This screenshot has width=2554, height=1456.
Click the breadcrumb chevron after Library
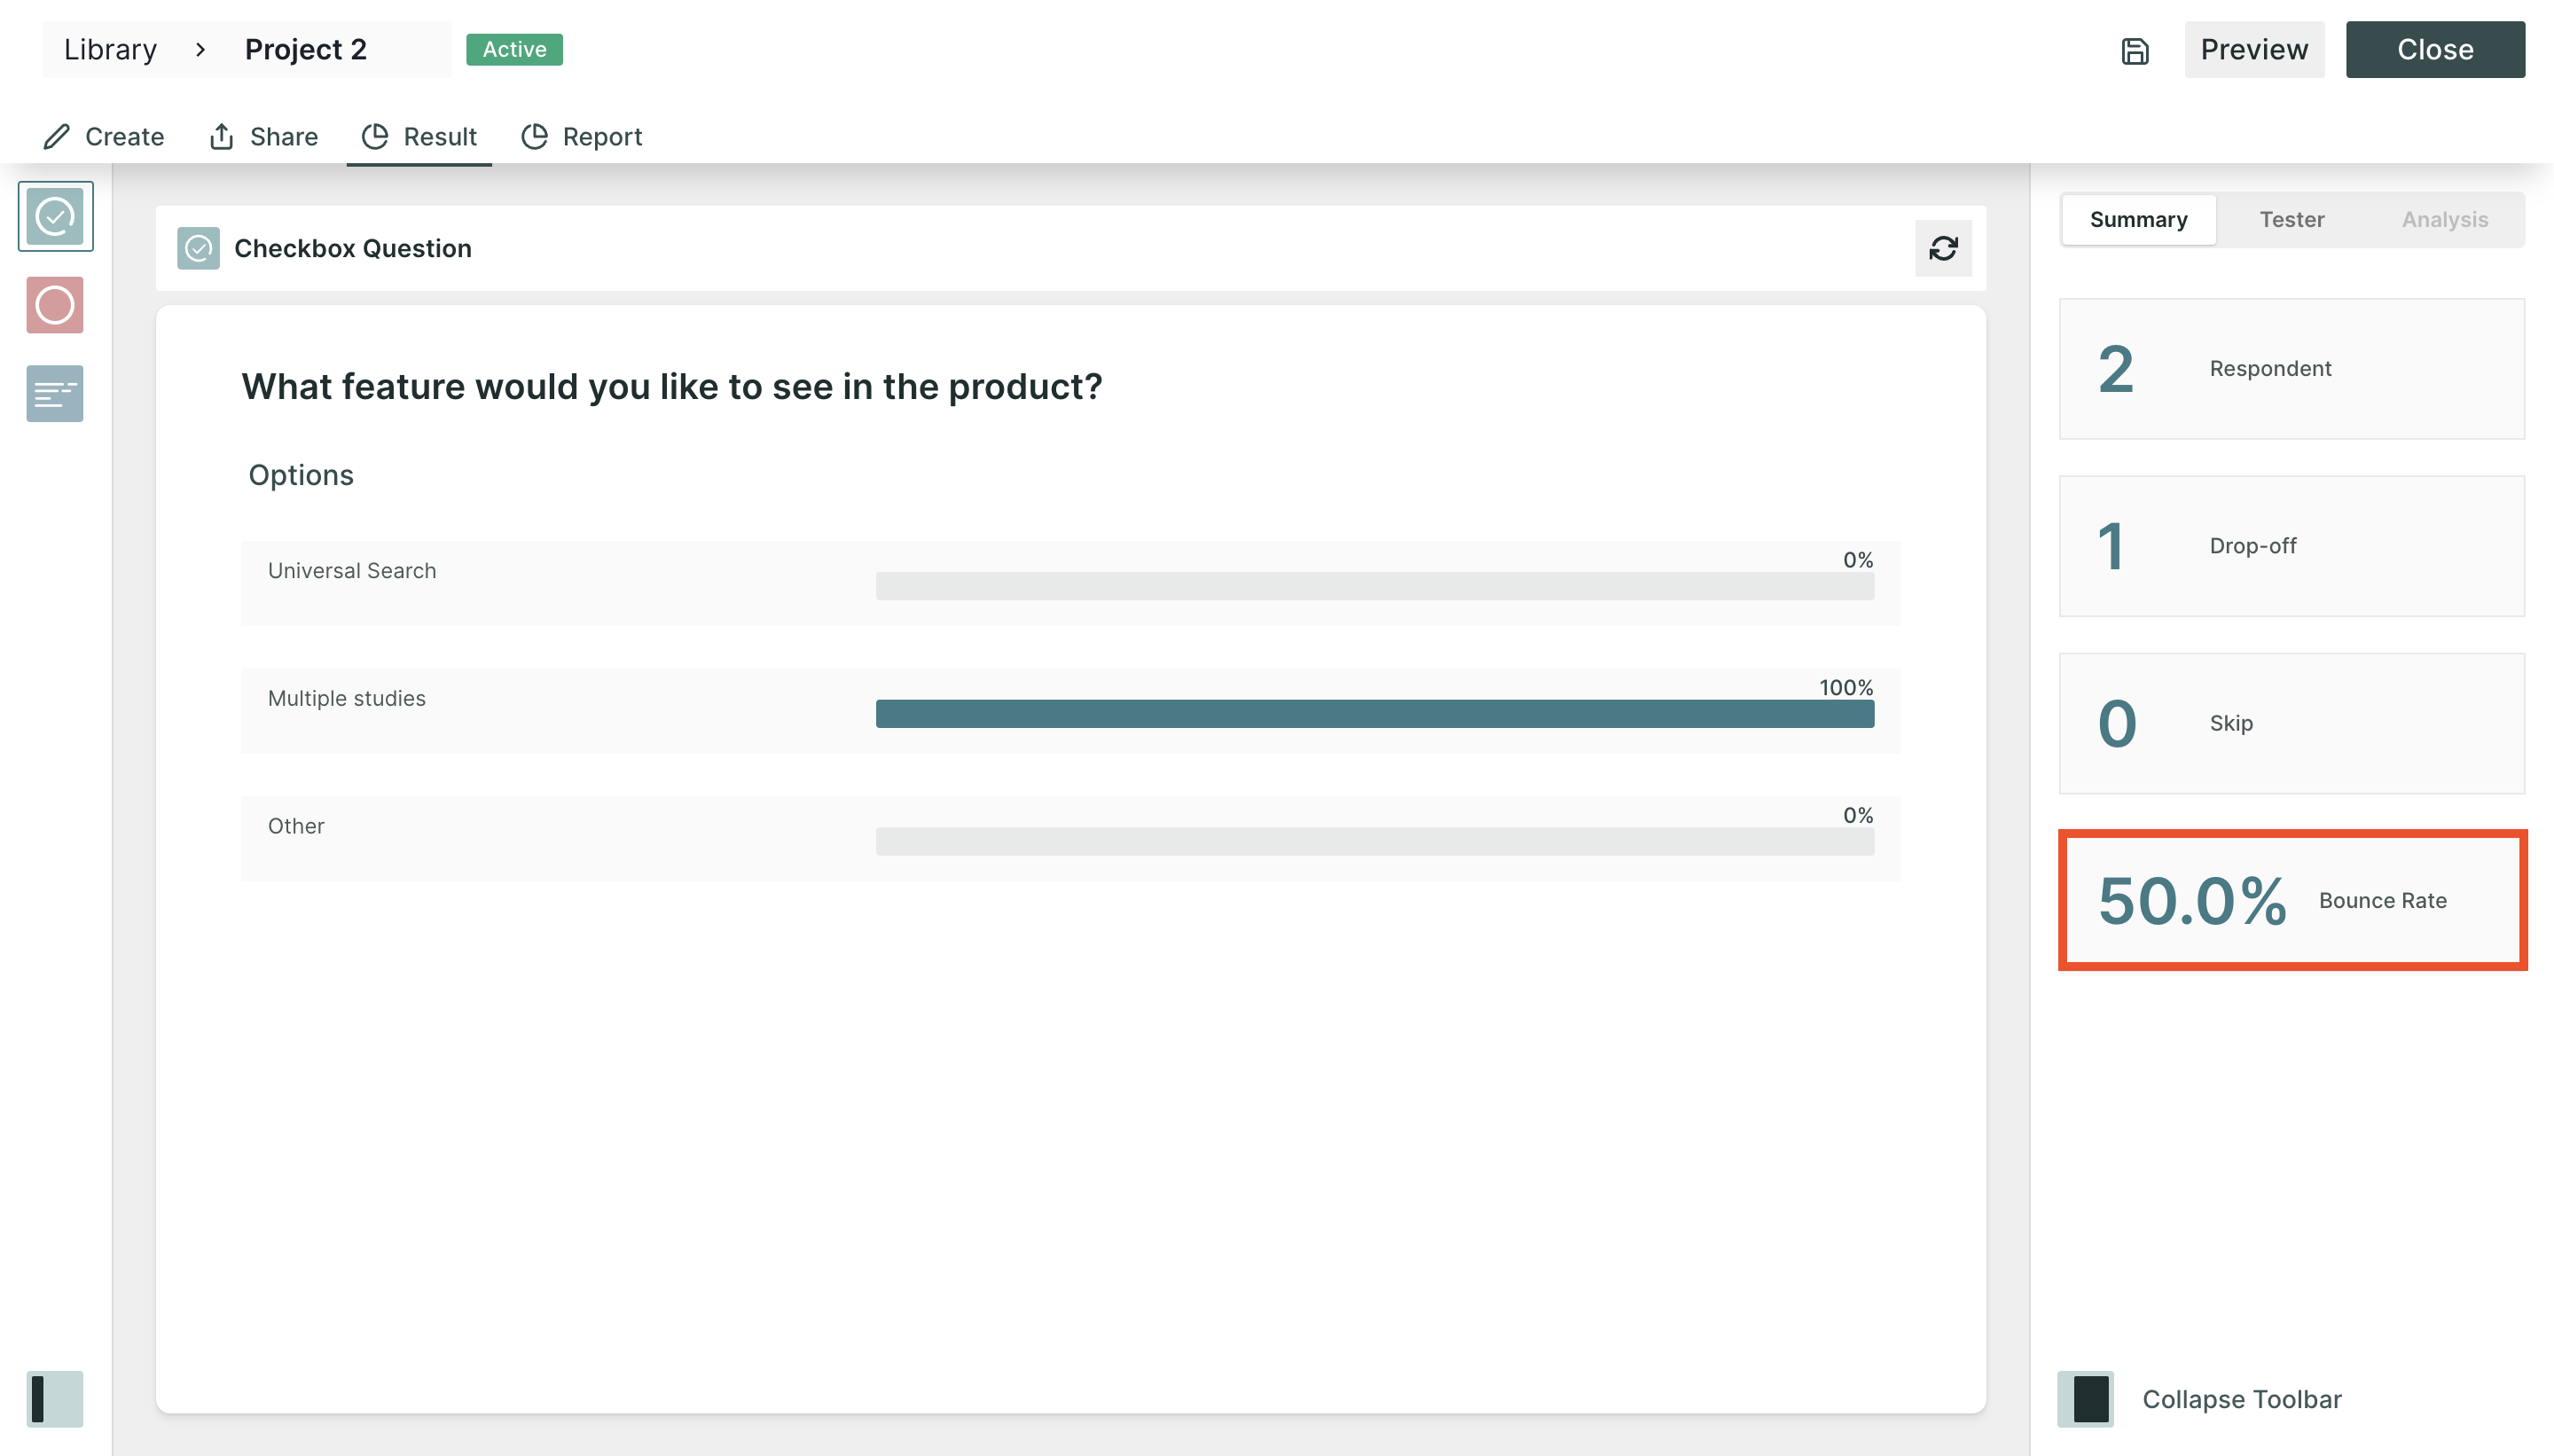pos(200,49)
